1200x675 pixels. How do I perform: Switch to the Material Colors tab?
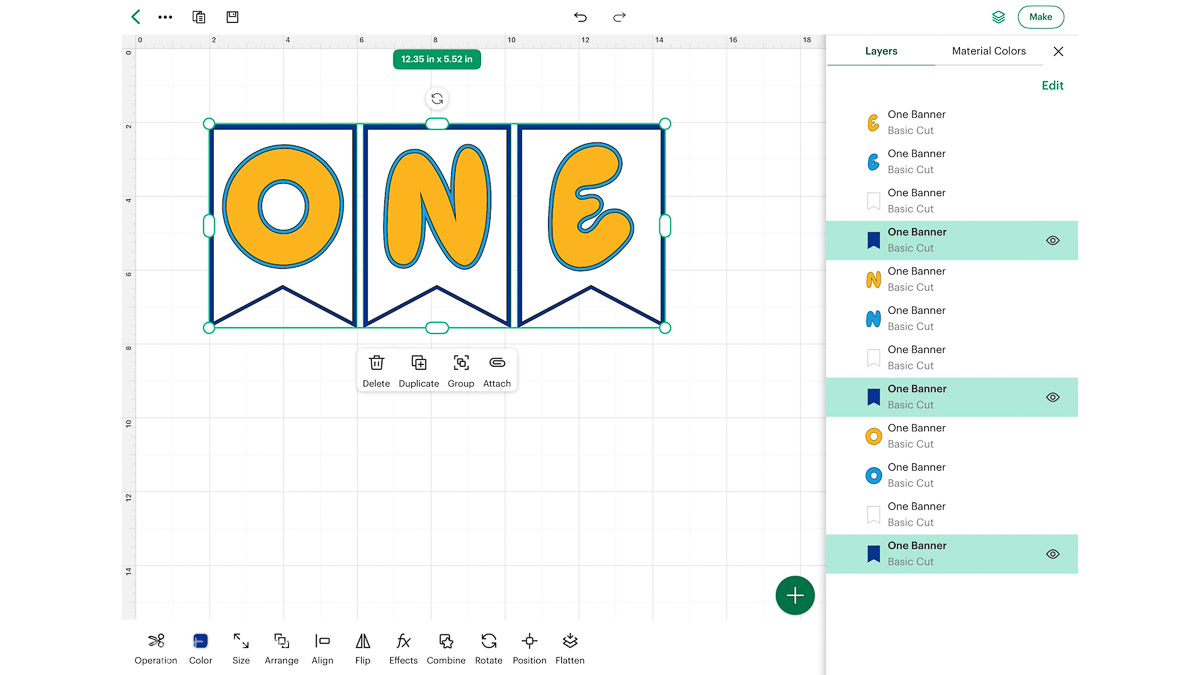(988, 51)
